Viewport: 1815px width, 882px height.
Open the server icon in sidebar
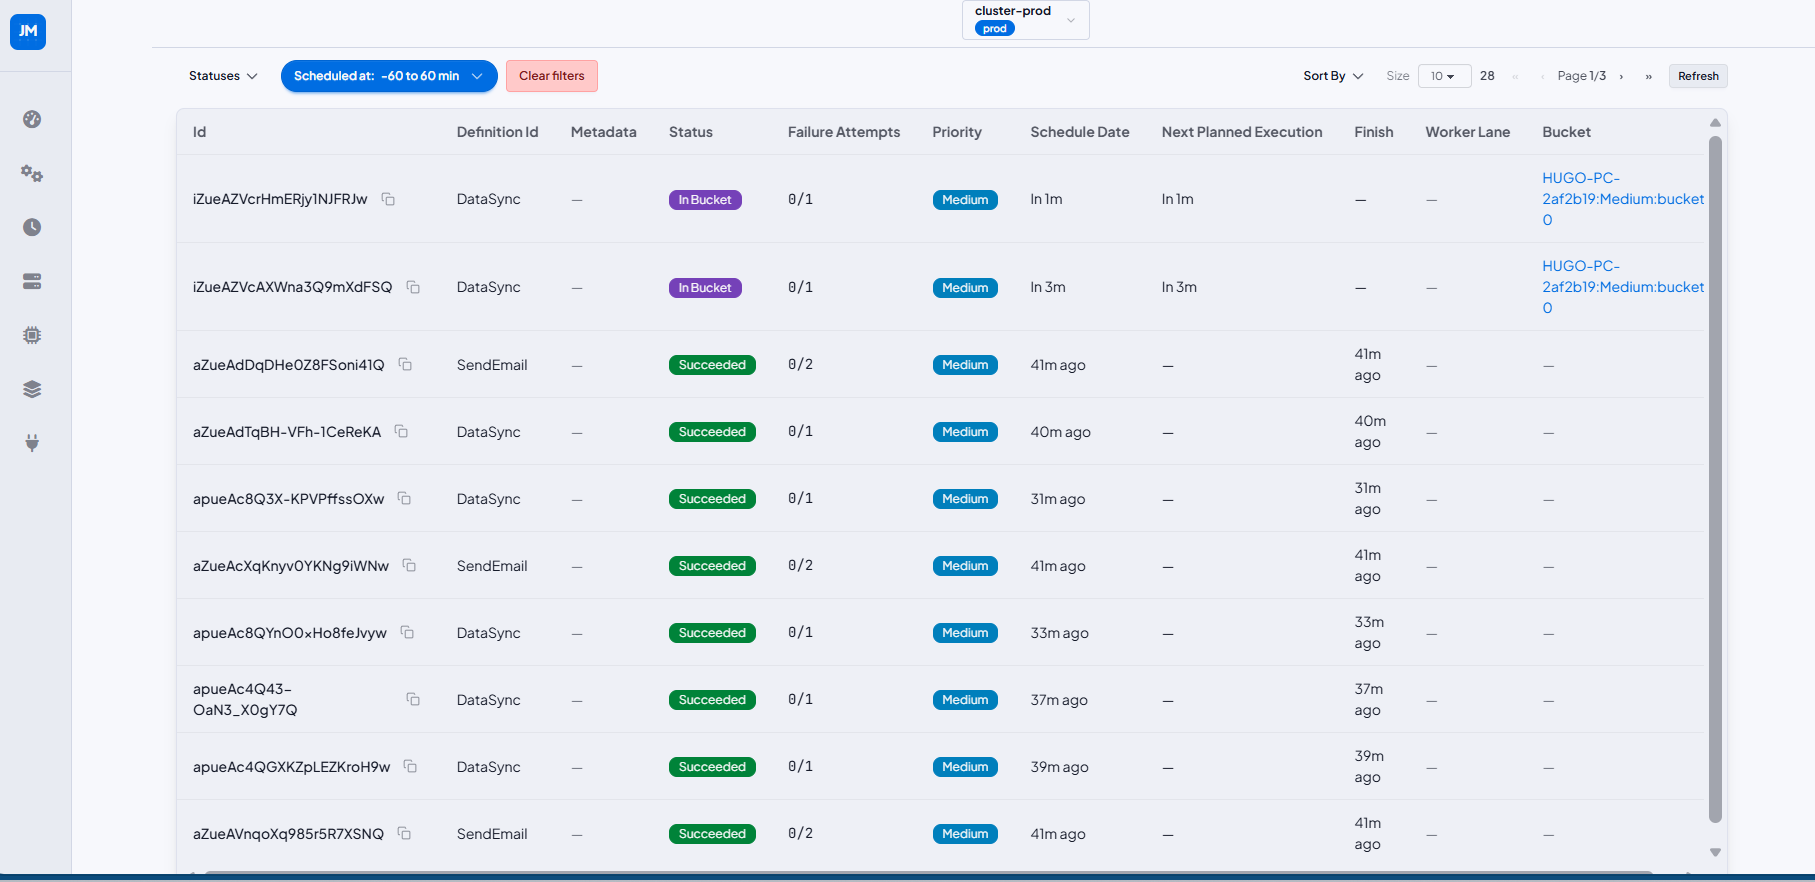[32, 281]
